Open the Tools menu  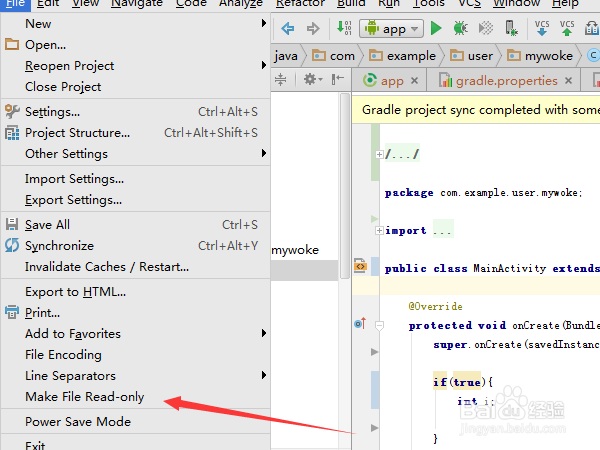coord(429,3)
